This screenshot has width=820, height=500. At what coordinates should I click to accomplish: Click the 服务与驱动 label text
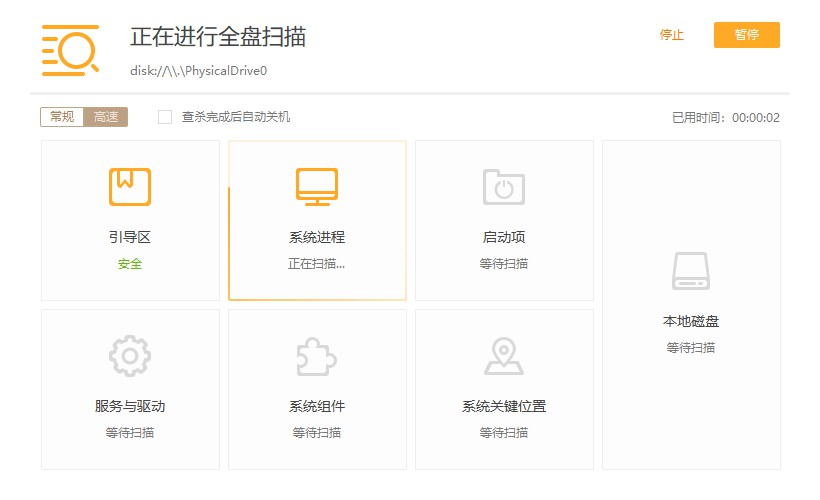[x=130, y=406]
